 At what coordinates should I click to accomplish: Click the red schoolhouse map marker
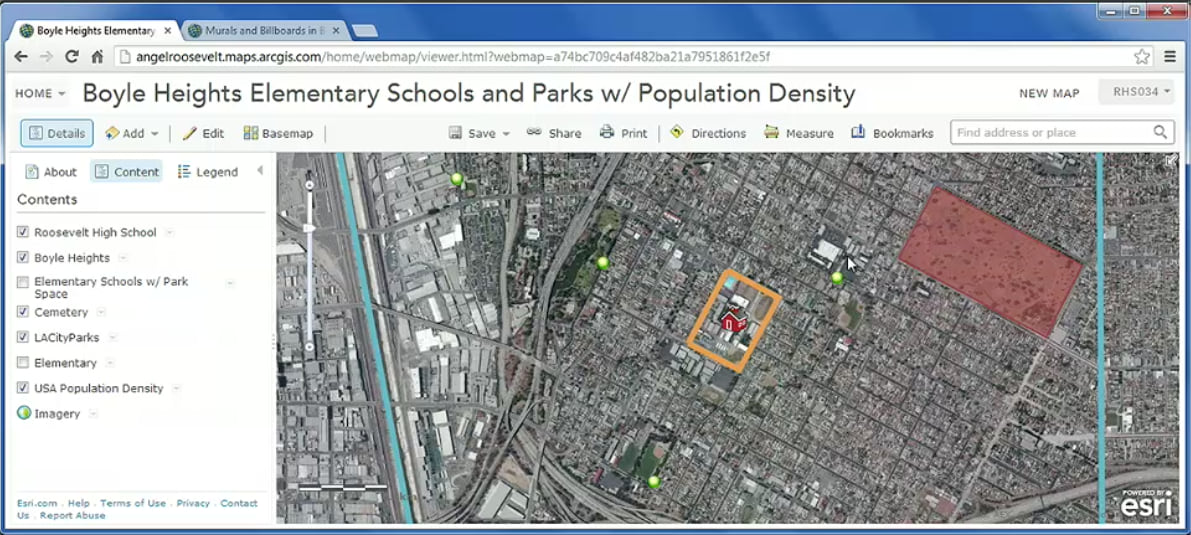coord(732,319)
